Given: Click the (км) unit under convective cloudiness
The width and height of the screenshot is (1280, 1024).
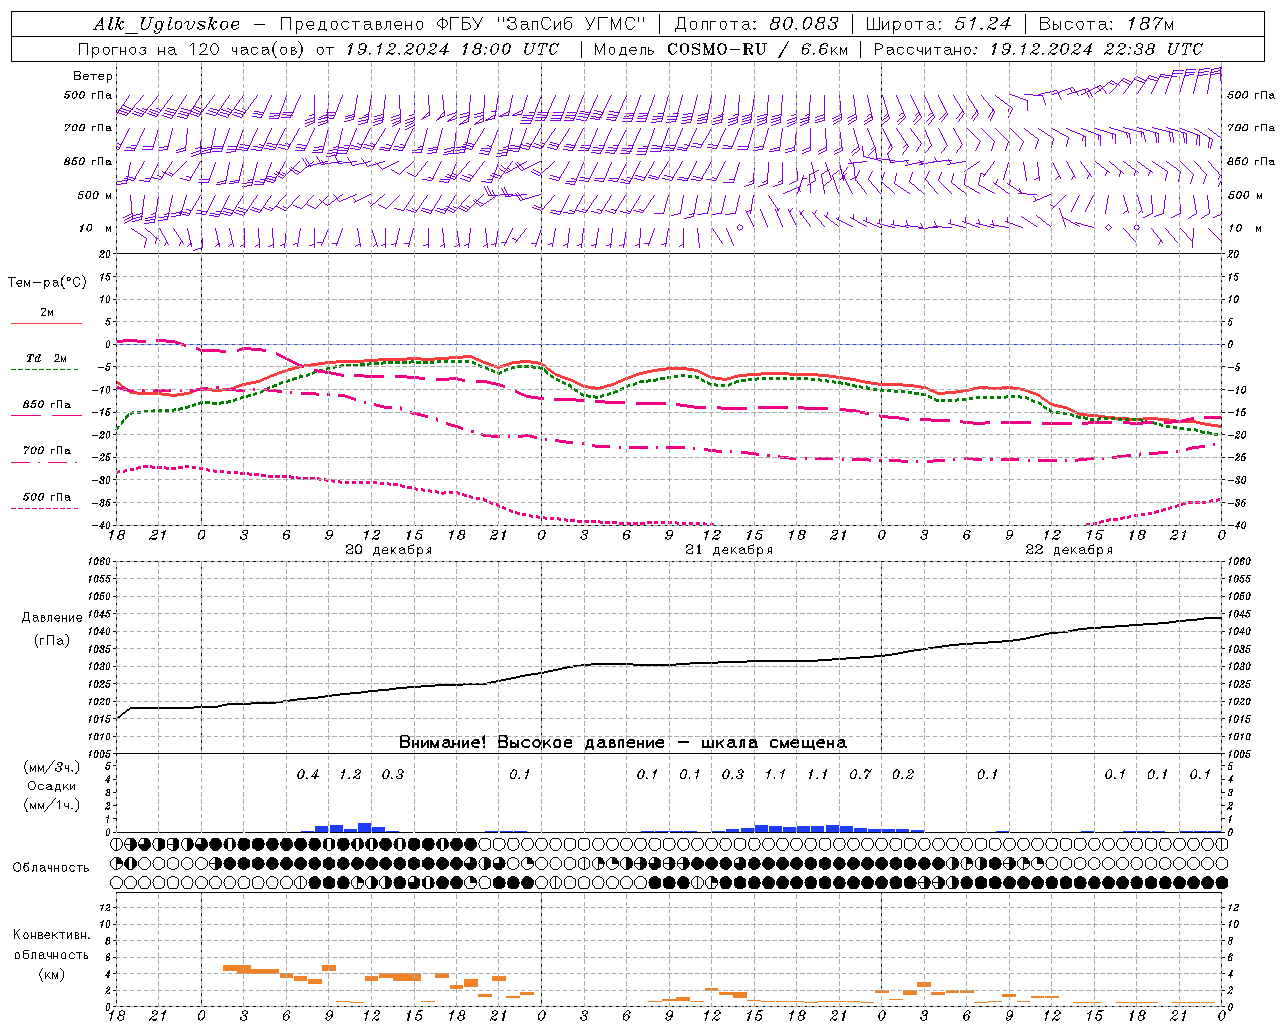Looking at the screenshot, I should tap(51, 974).
